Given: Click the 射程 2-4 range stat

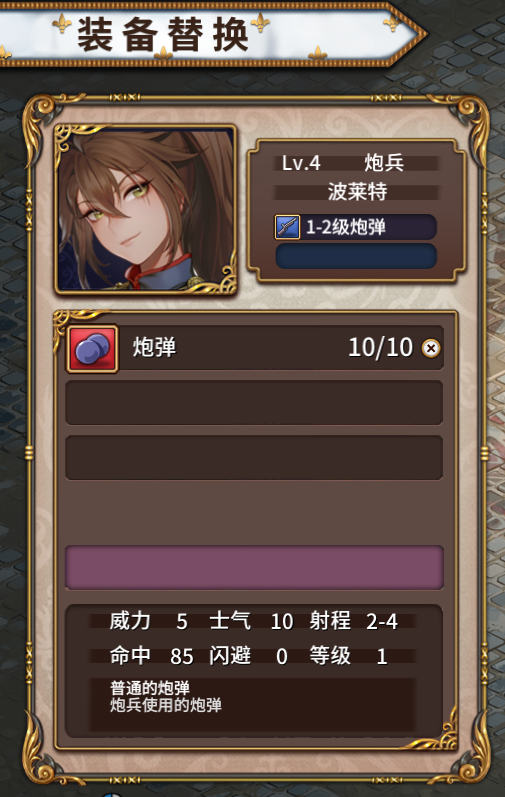Looking at the screenshot, I should 354,621.
